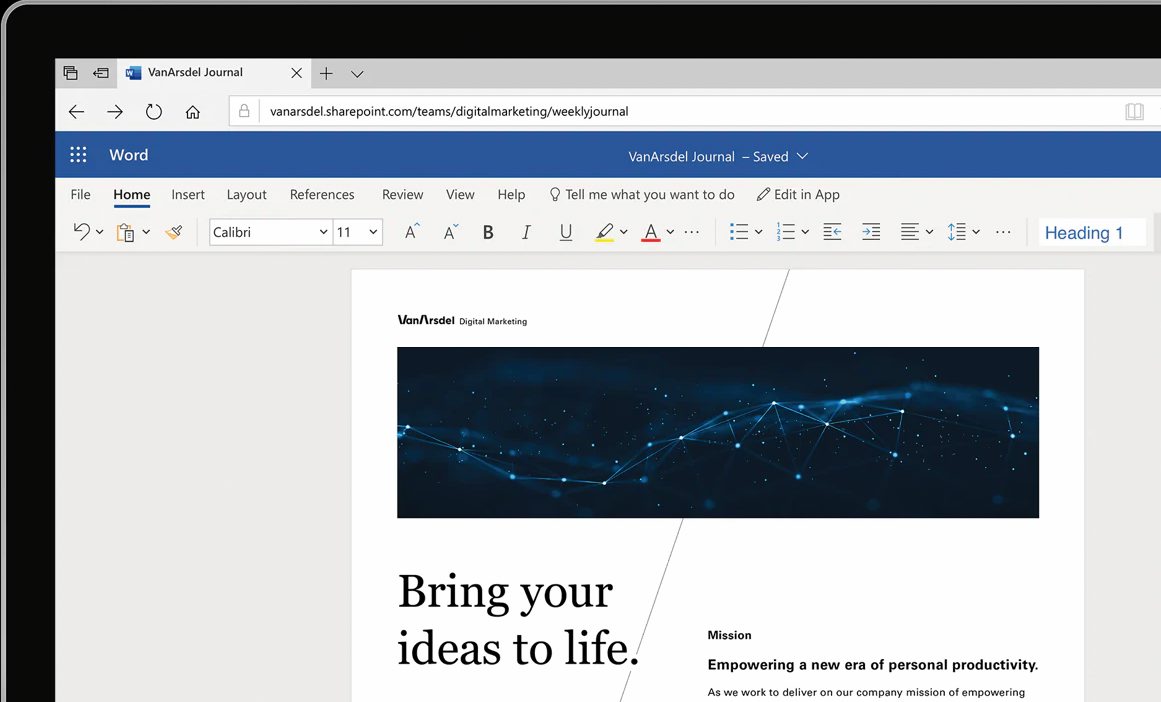
Task: Show more paragraph options ellipsis
Action: (1003, 232)
